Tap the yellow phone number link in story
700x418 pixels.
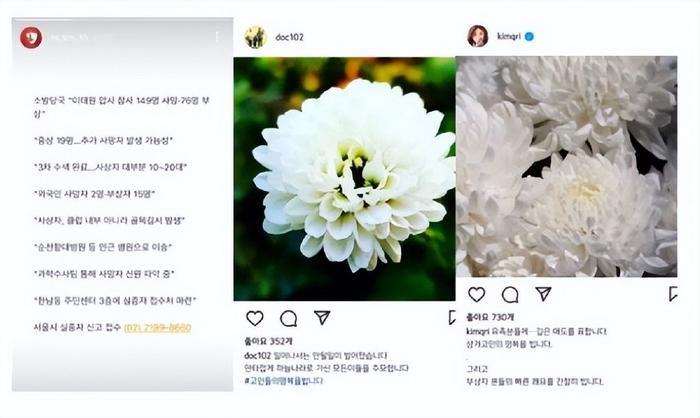(157, 328)
